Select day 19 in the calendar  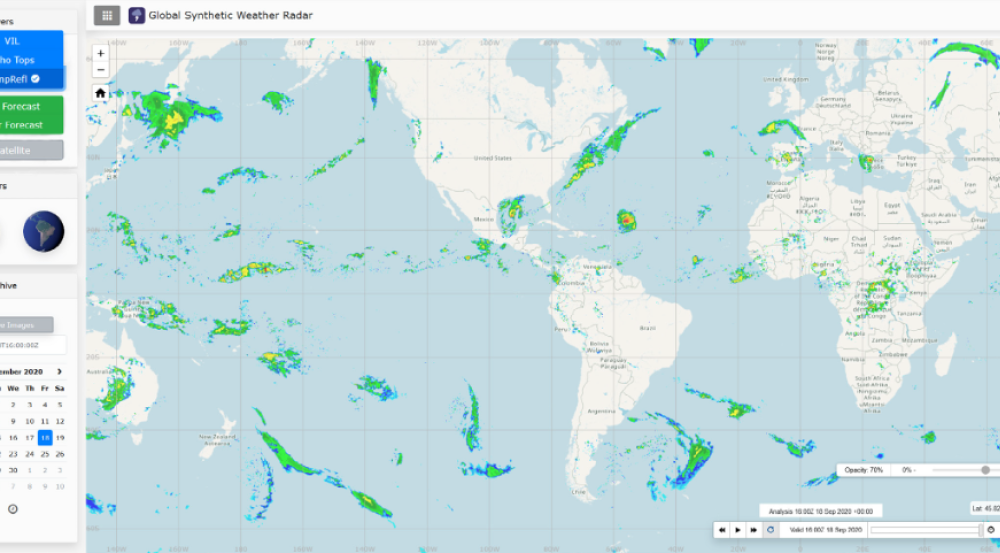click(x=60, y=438)
